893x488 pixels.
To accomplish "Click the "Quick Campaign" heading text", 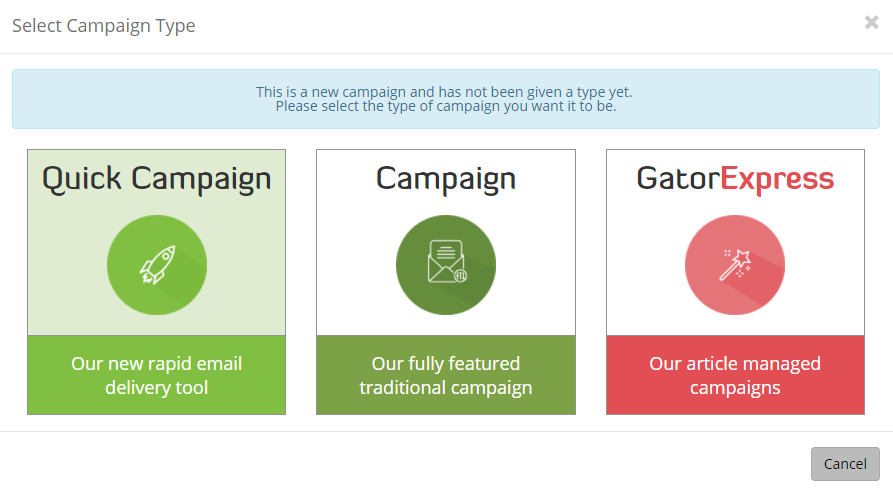I will tap(157, 179).
